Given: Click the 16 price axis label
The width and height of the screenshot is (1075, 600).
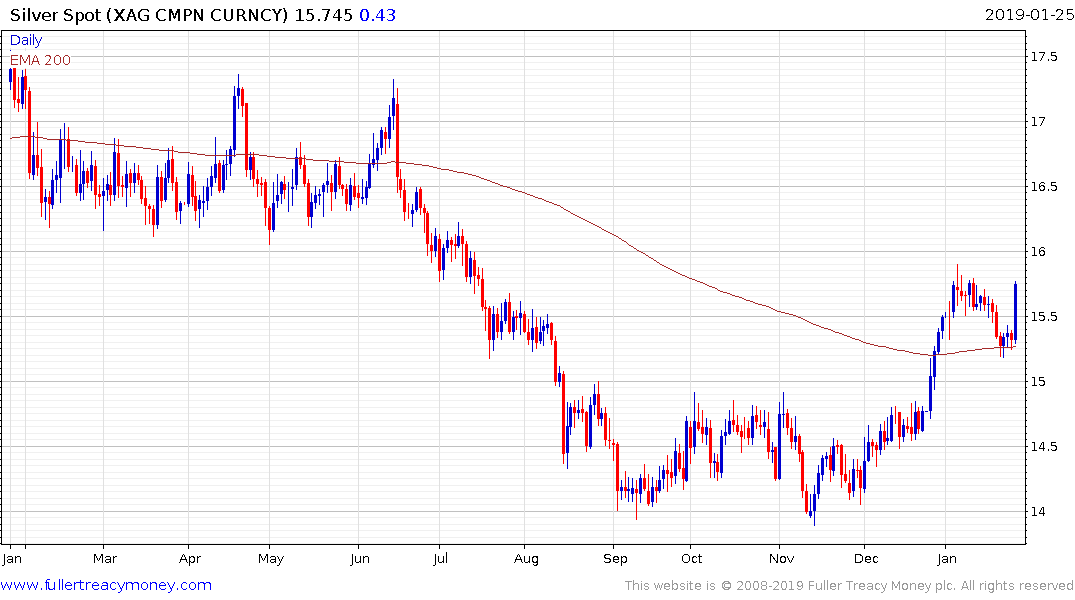Looking at the screenshot, I should [x=1038, y=252].
